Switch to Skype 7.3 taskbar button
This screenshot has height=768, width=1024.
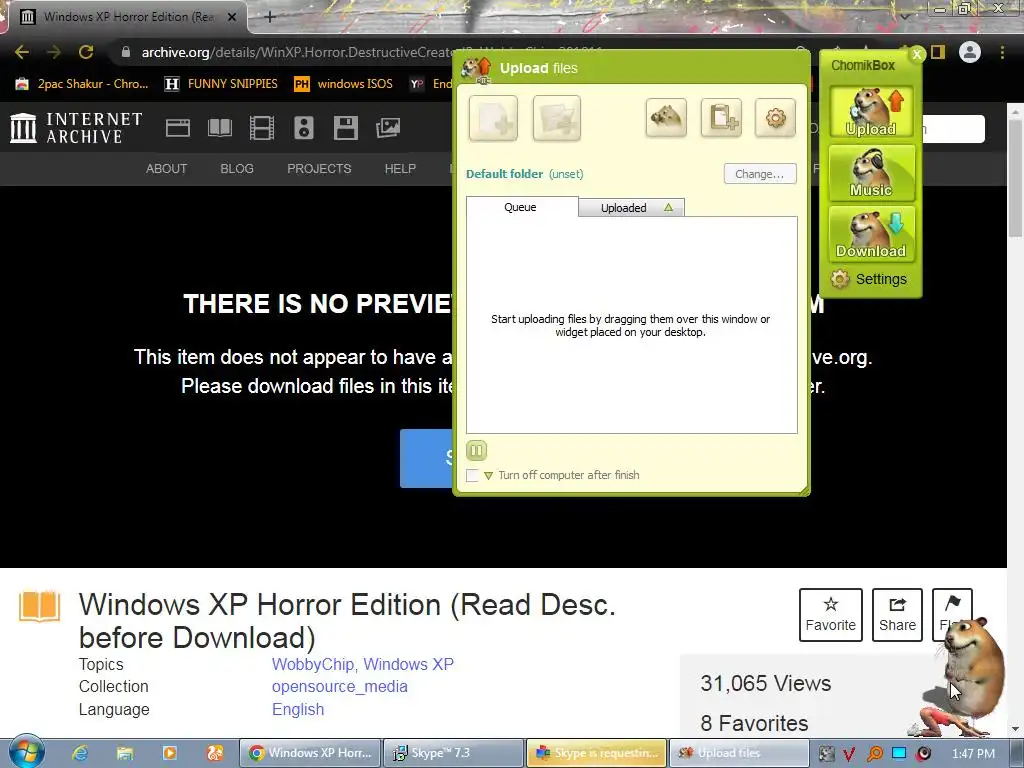click(x=453, y=753)
